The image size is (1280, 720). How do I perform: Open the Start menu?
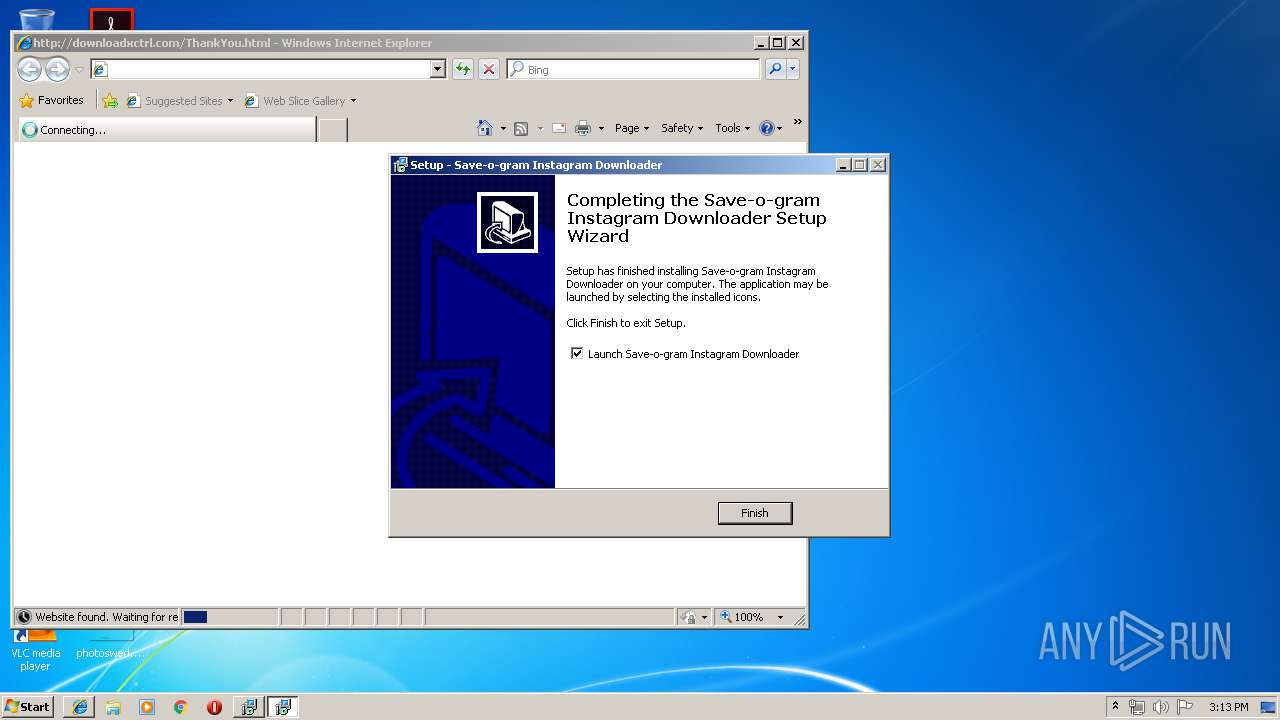click(x=28, y=706)
